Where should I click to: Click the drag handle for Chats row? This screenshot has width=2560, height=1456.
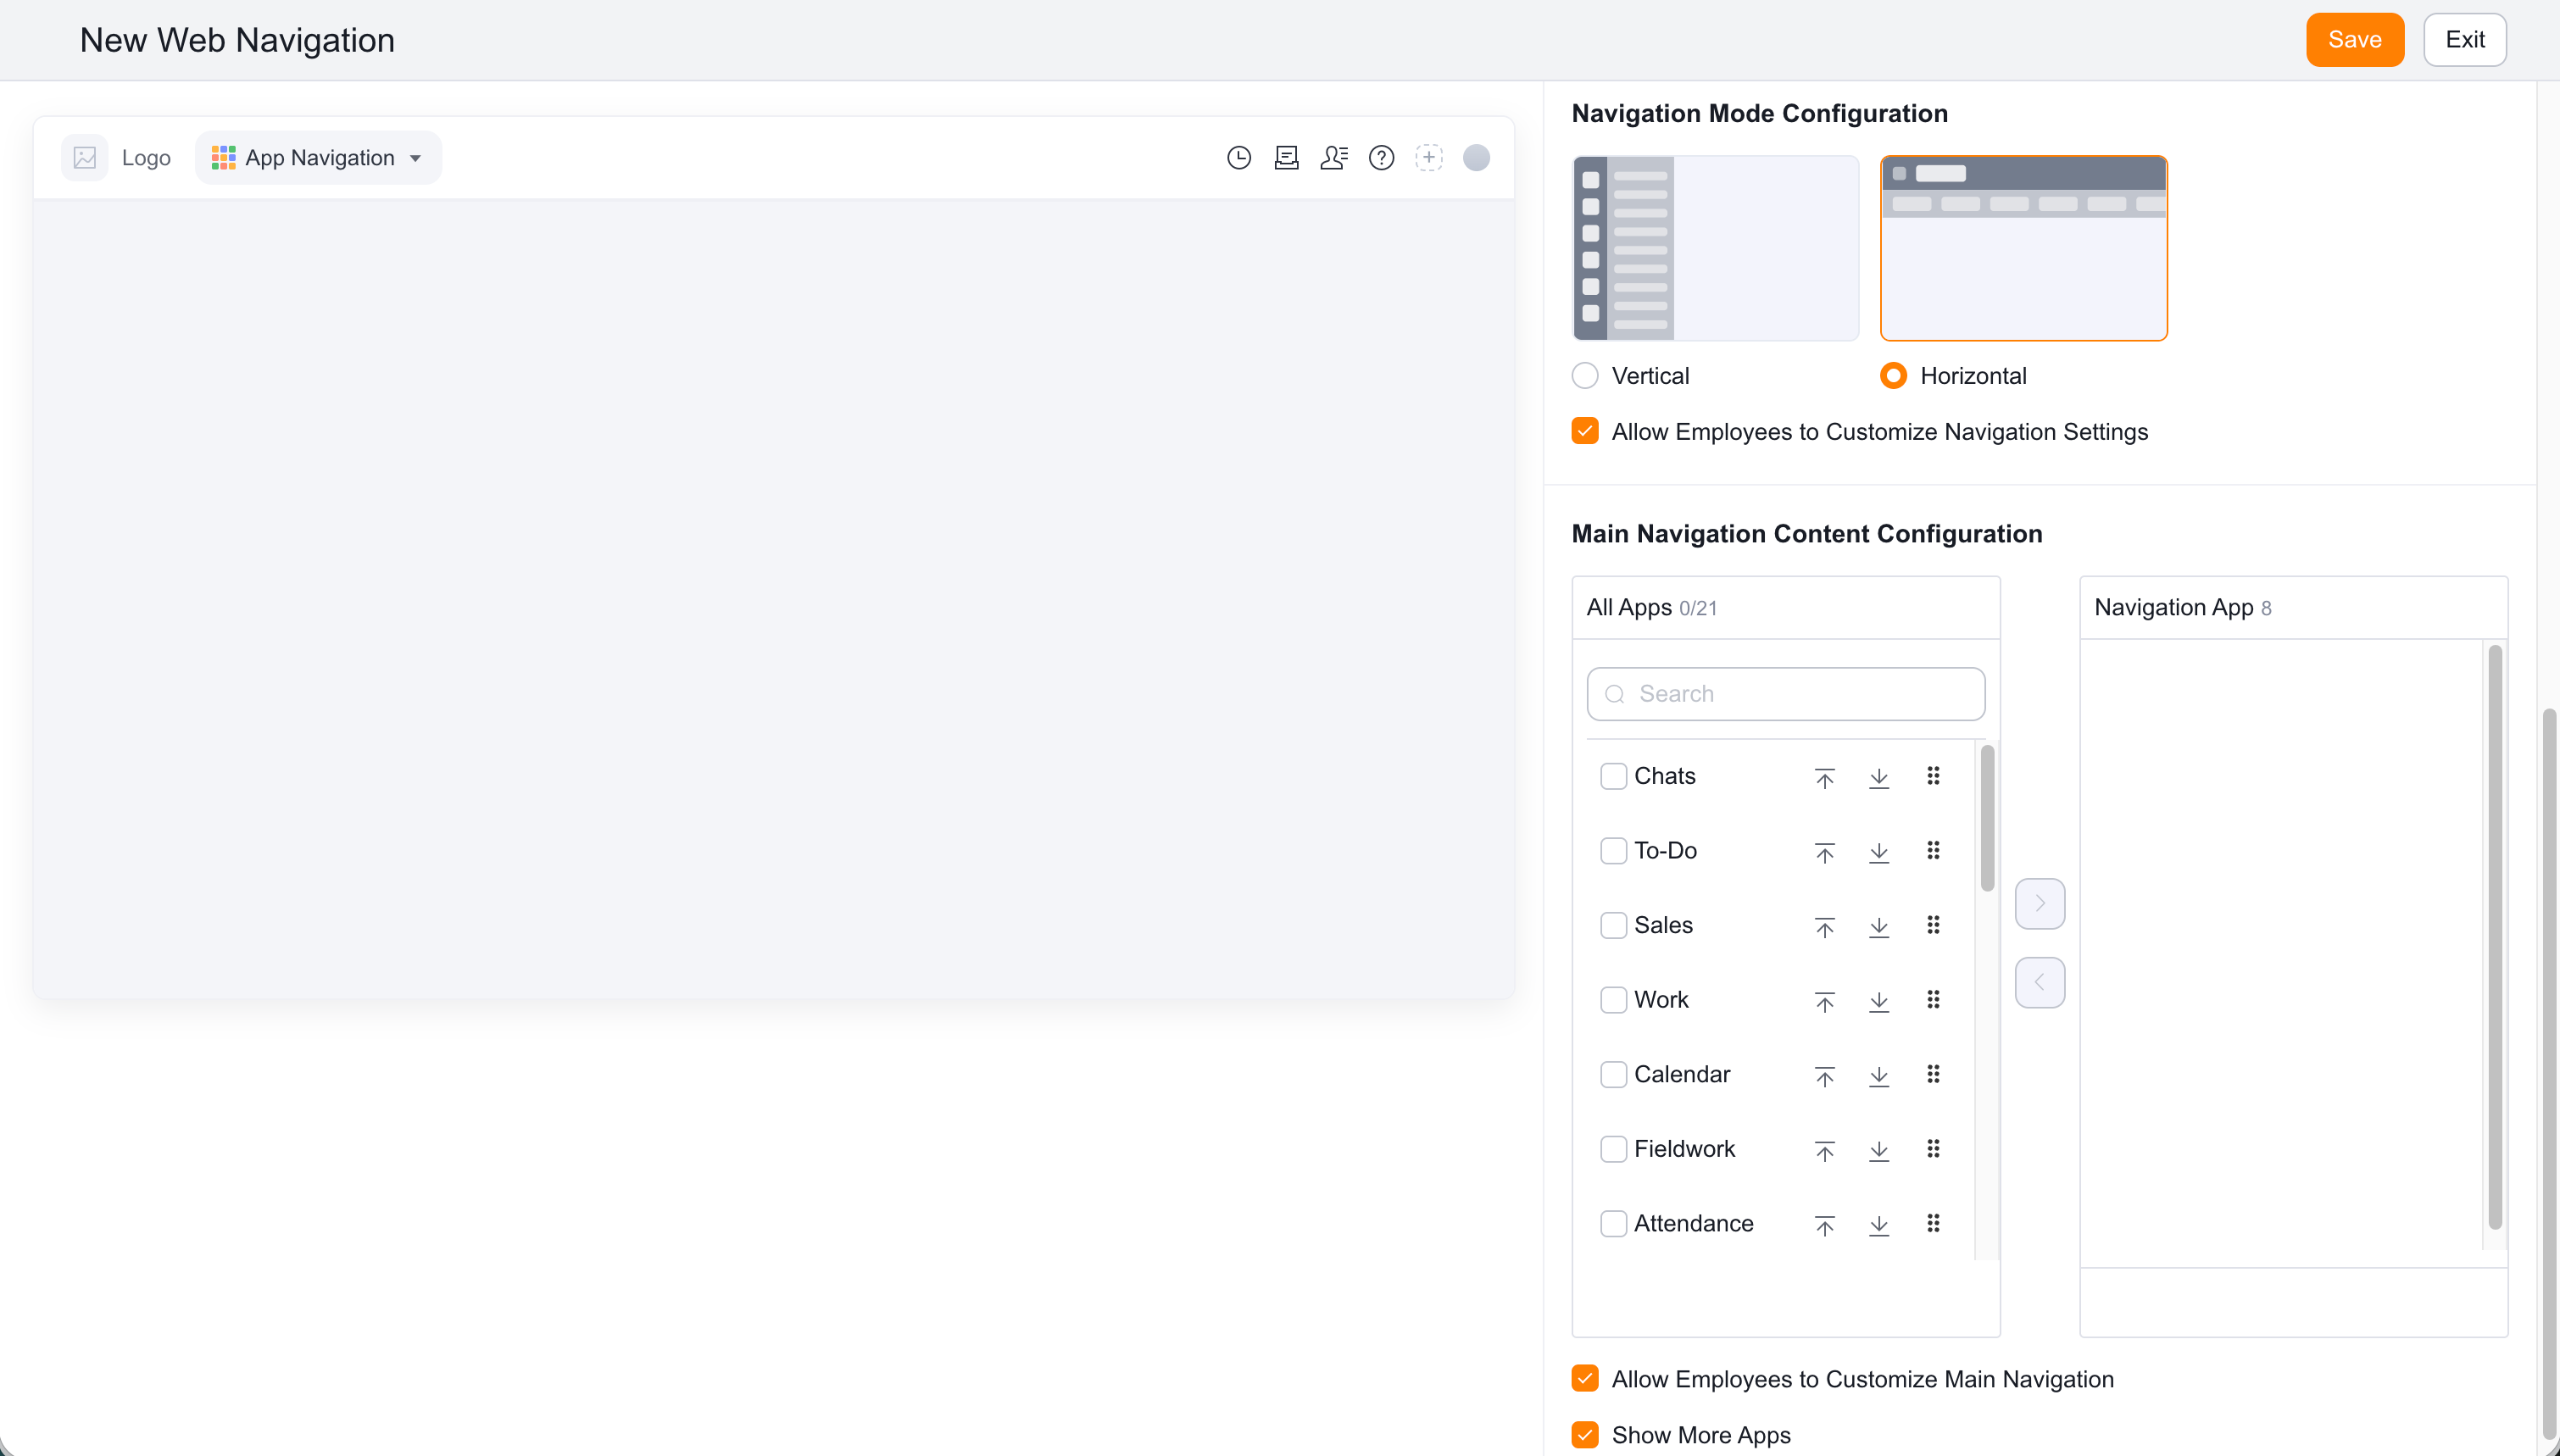click(x=1933, y=776)
